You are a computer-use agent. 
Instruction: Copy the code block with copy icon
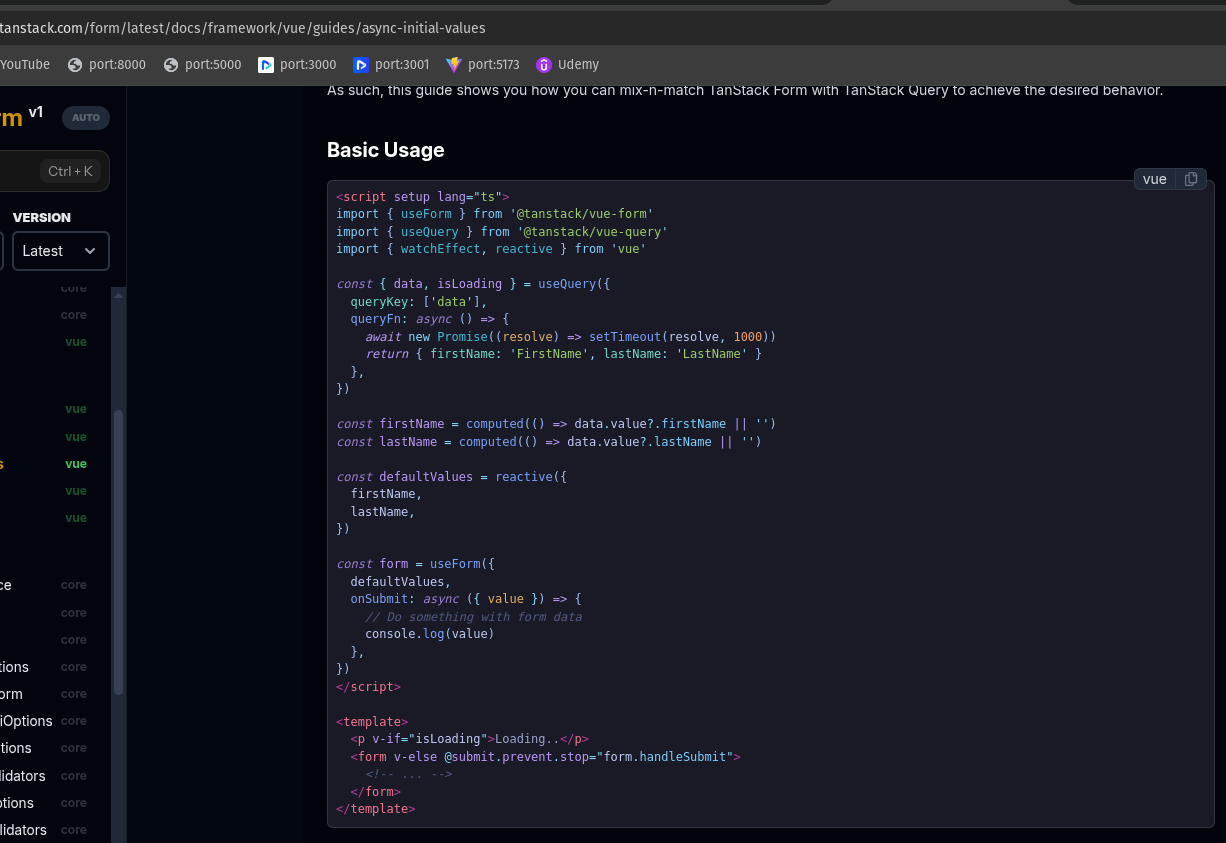1191,179
